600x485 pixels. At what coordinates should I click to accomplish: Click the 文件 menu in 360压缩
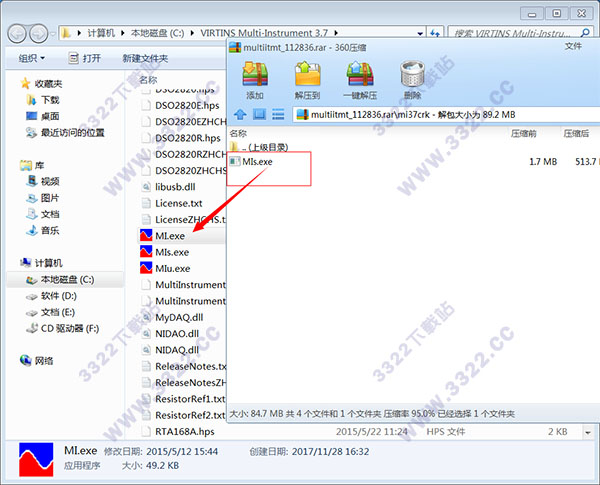573,46
